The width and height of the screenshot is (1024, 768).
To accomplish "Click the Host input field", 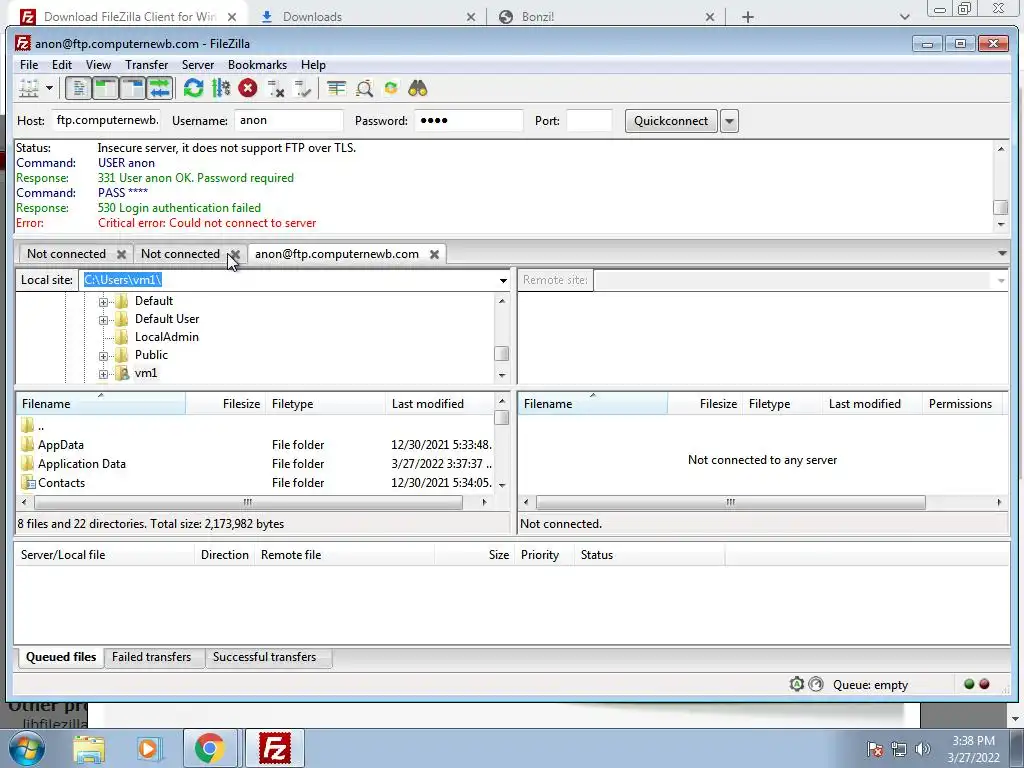I will 106,120.
